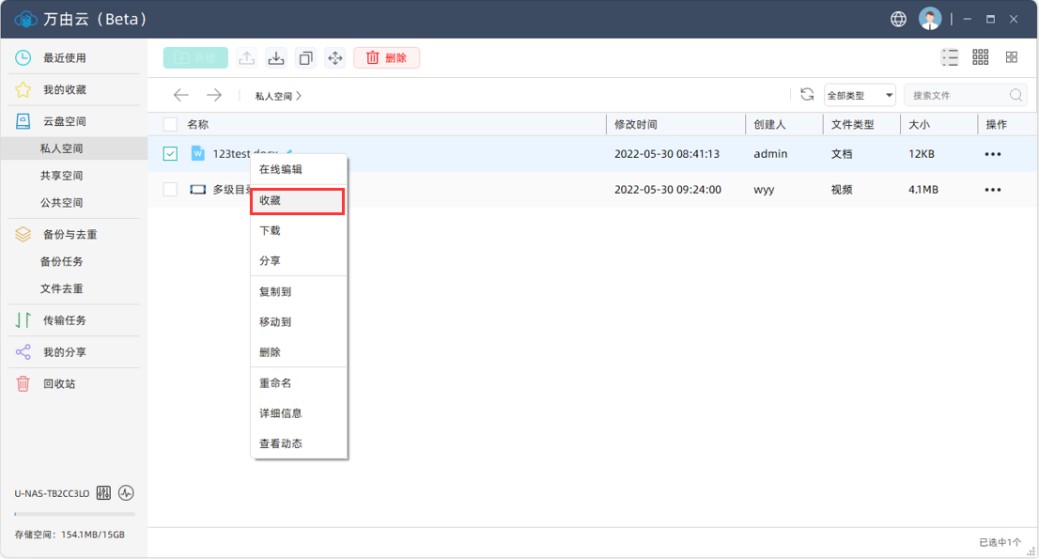1039x559 pixels.
Task: Open device monitor icon near U-NAS name
Action: click(x=126, y=493)
